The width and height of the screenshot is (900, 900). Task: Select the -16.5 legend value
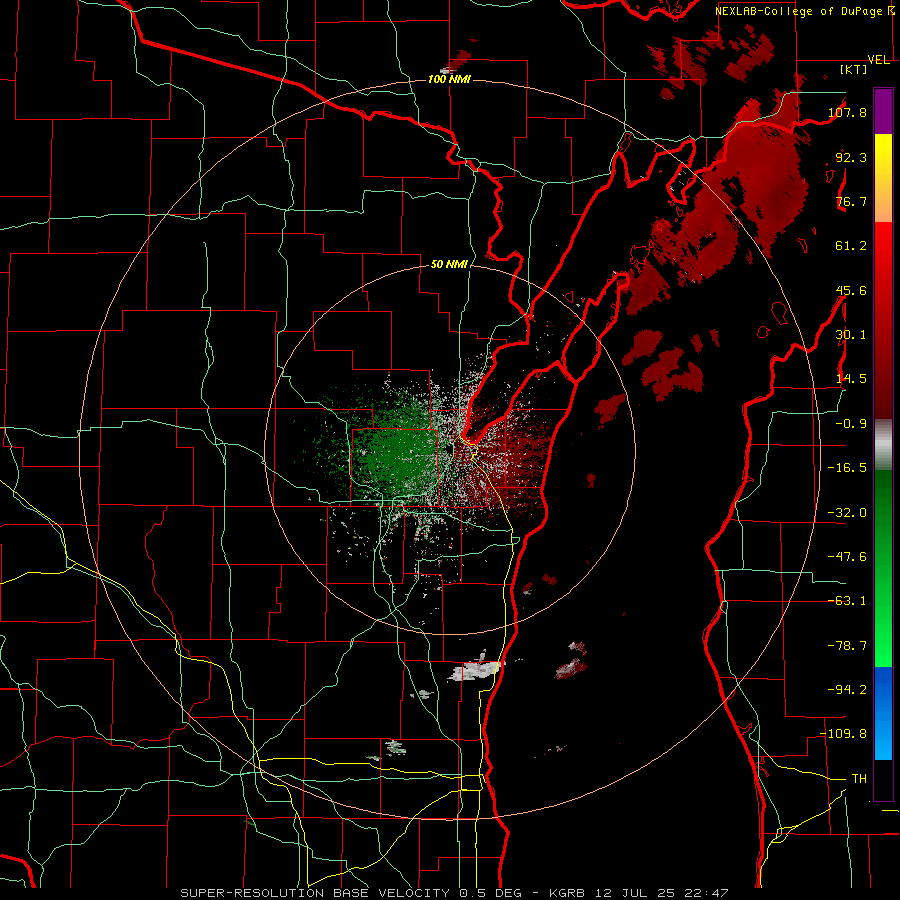pyautogui.click(x=847, y=468)
